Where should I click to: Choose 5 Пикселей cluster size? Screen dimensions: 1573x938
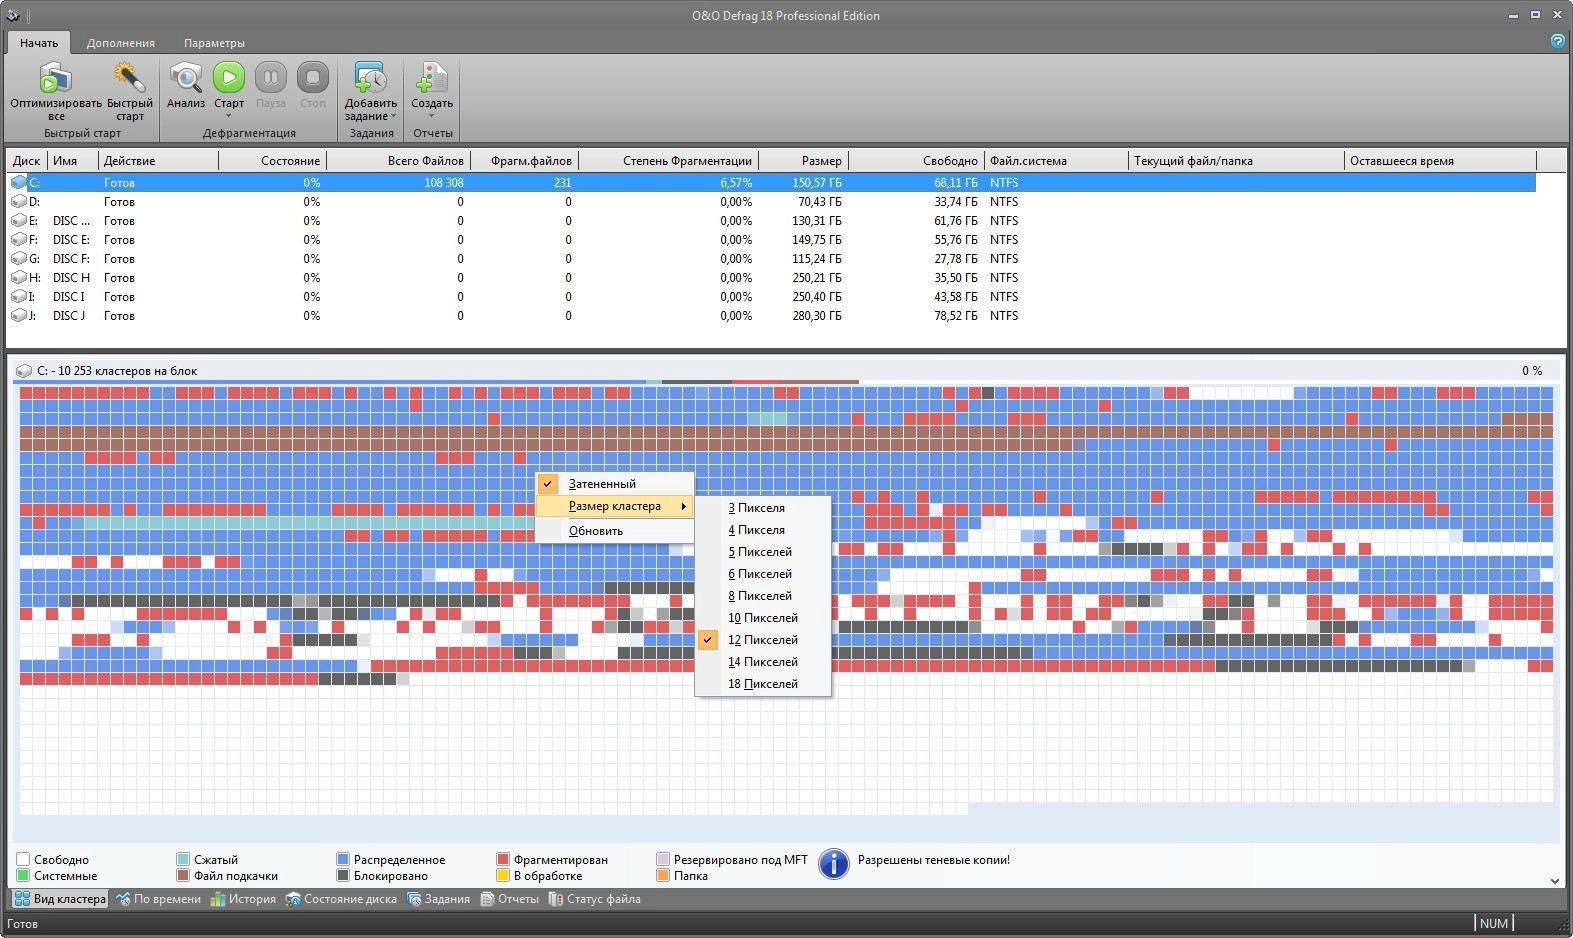click(x=763, y=552)
